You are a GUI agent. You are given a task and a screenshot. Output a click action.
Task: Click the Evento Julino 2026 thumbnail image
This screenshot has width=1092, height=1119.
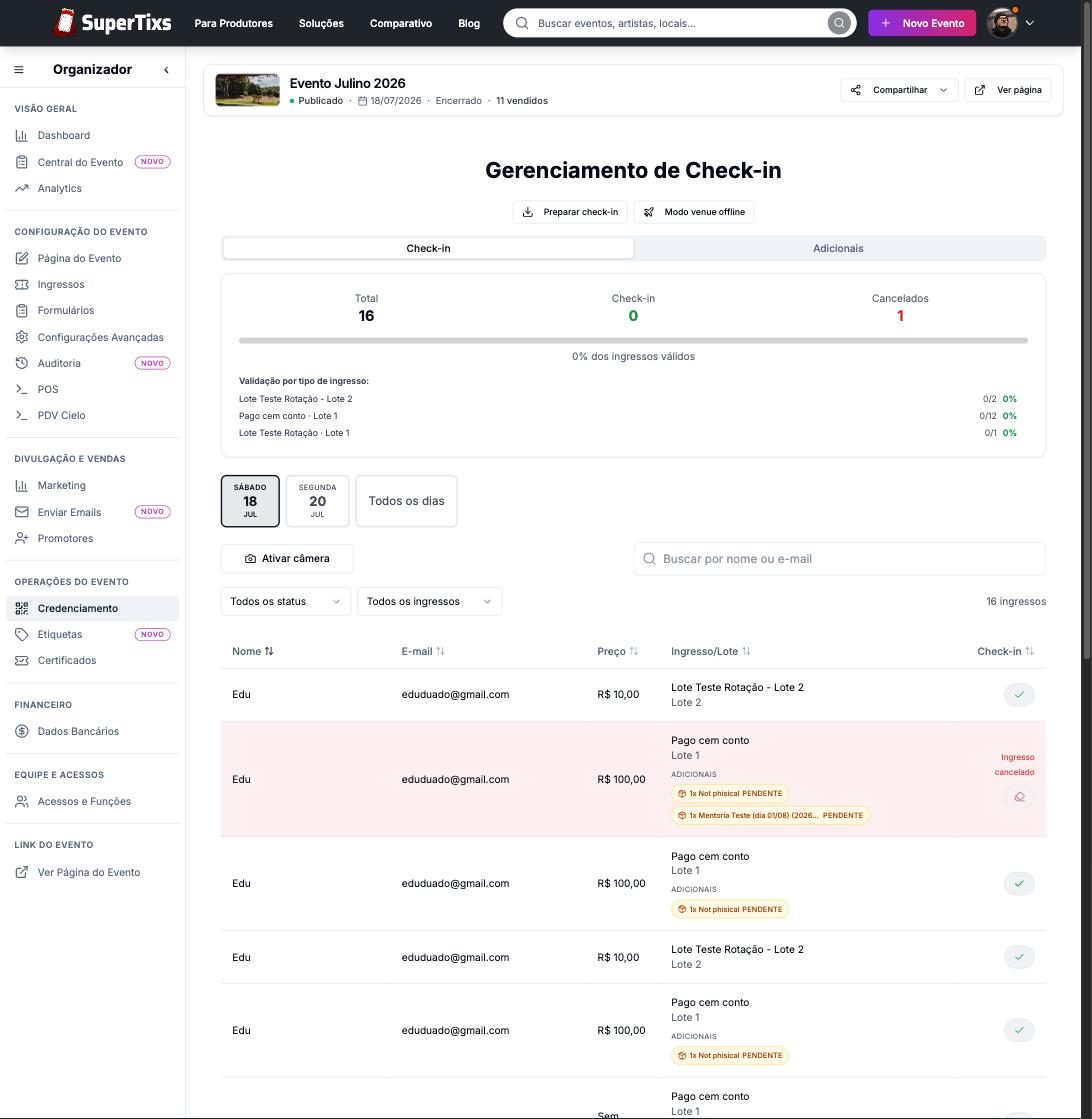248,90
